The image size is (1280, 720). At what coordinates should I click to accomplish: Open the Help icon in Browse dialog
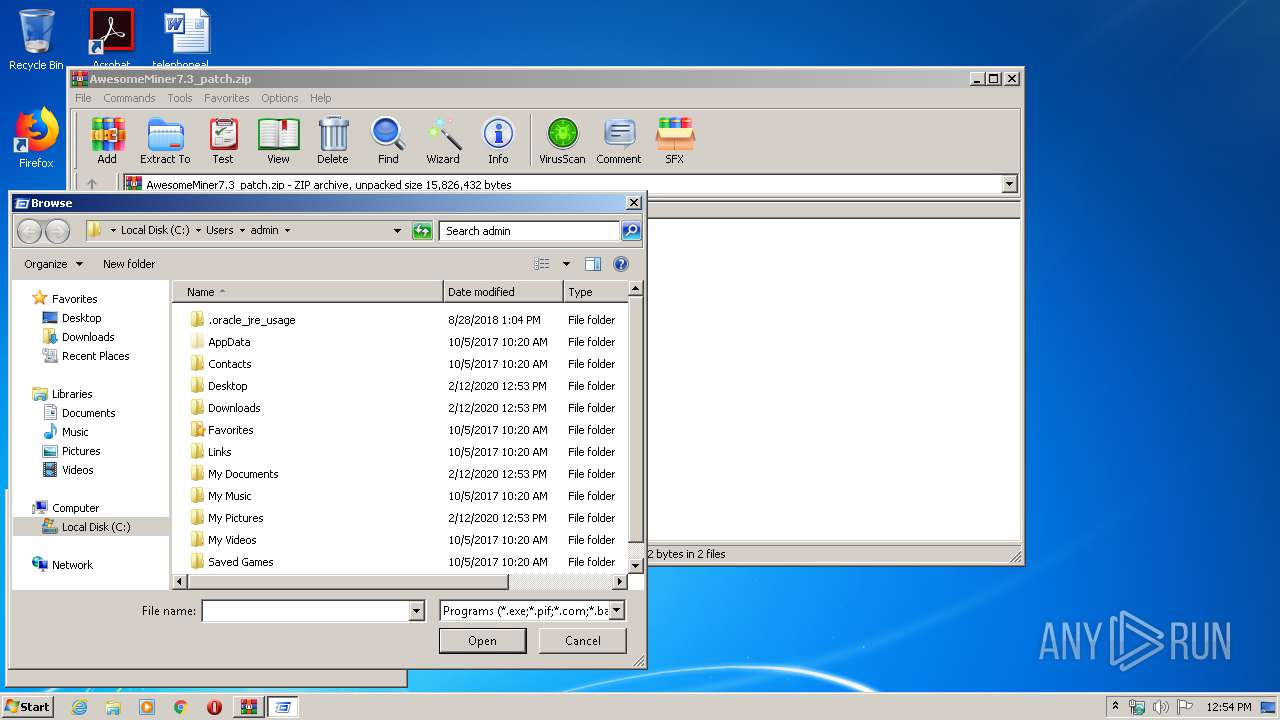coord(621,264)
